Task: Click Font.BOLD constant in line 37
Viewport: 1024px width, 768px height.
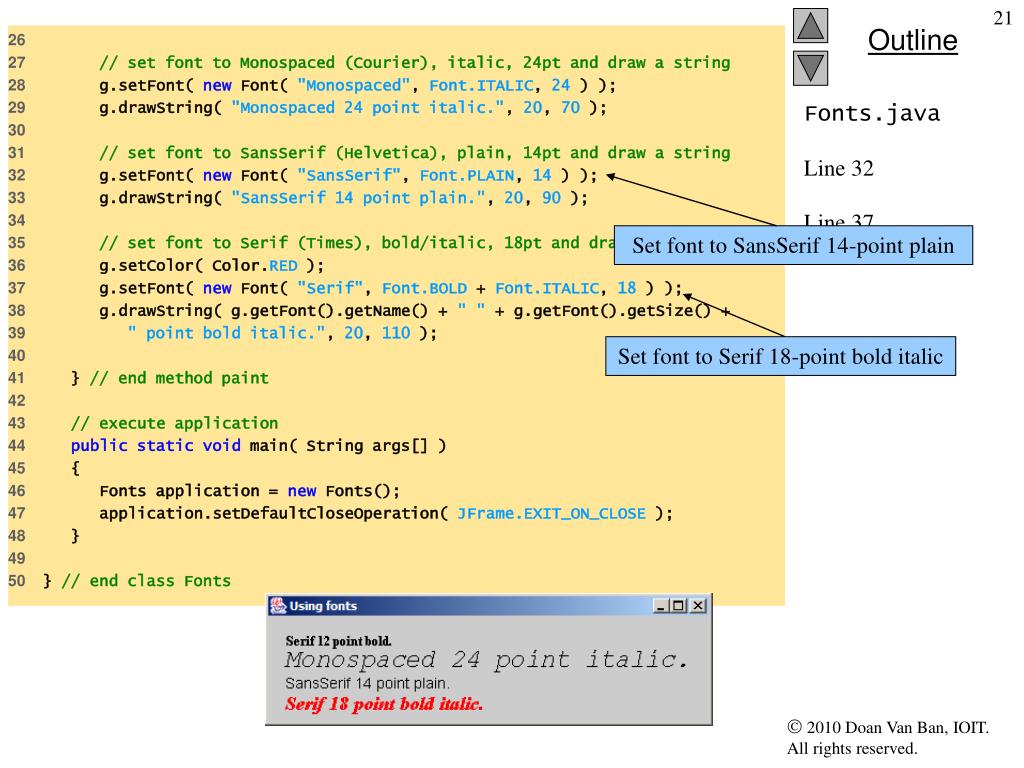Action: pos(424,288)
